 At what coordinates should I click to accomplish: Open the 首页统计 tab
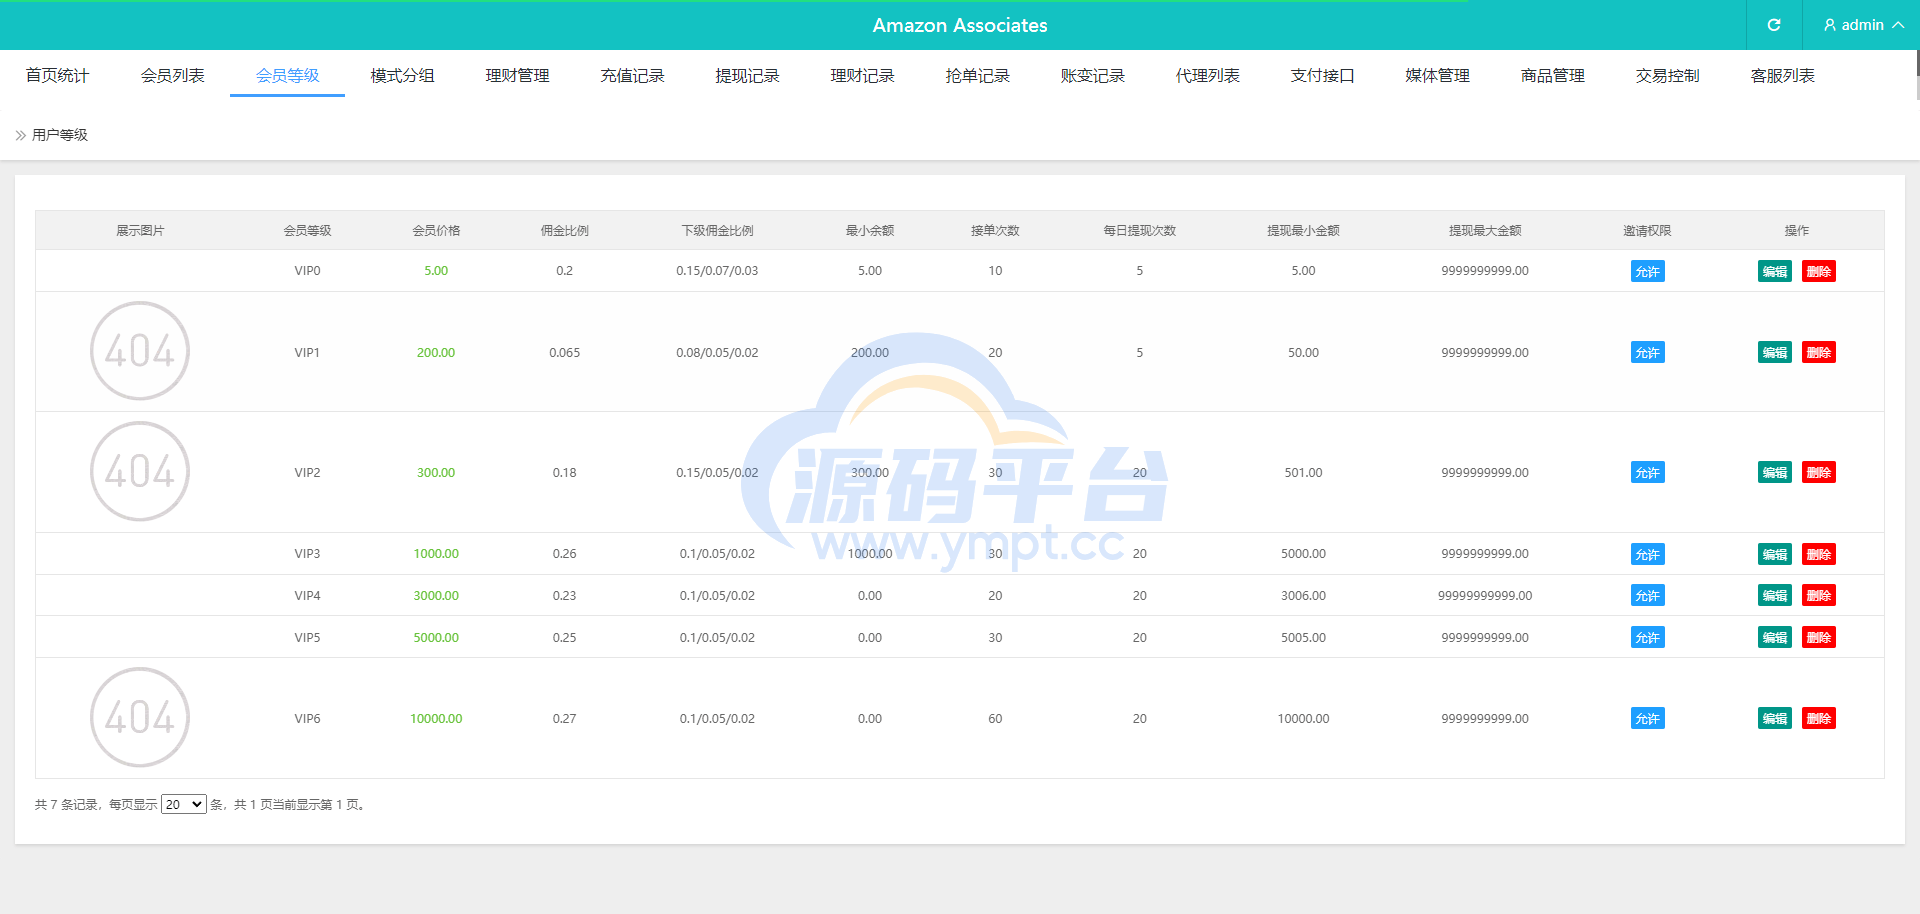tap(57, 76)
